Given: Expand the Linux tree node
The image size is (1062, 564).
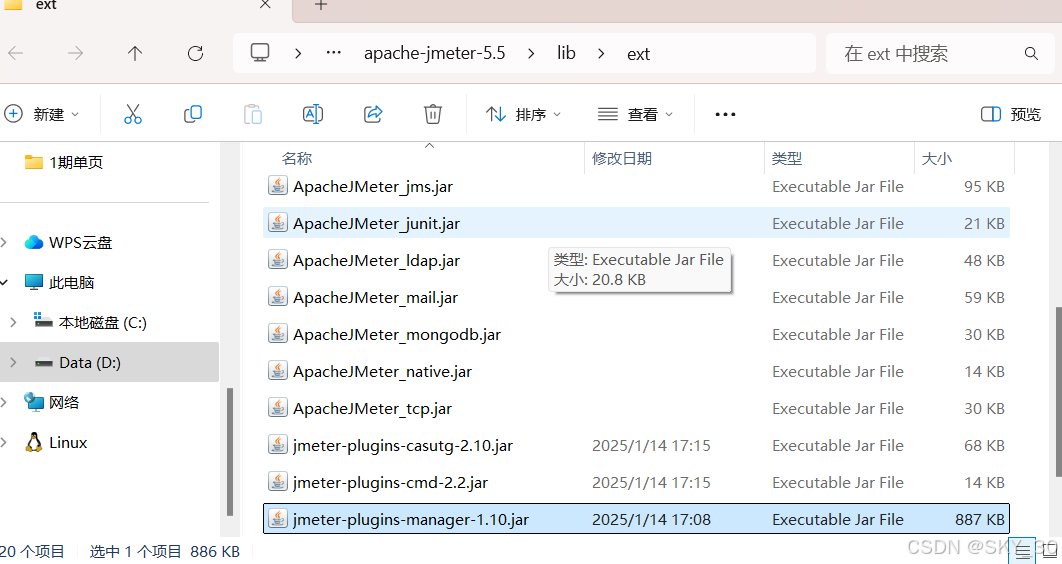Looking at the screenshot, I should click(x=5, y=443).
